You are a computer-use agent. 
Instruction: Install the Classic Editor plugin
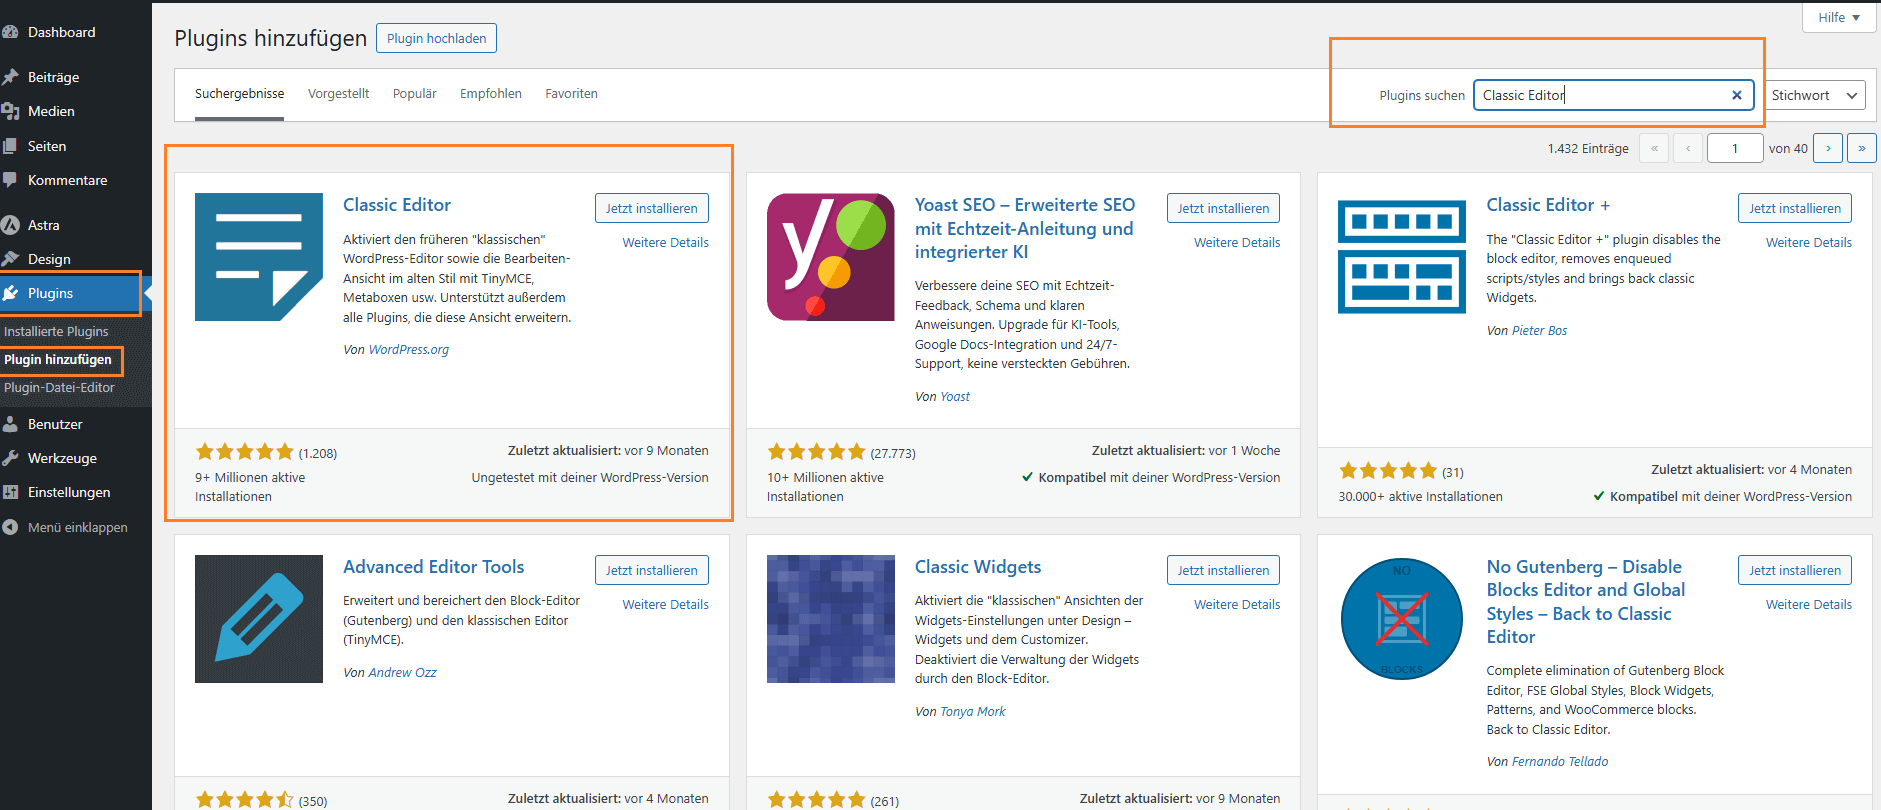tap(651, 208)
